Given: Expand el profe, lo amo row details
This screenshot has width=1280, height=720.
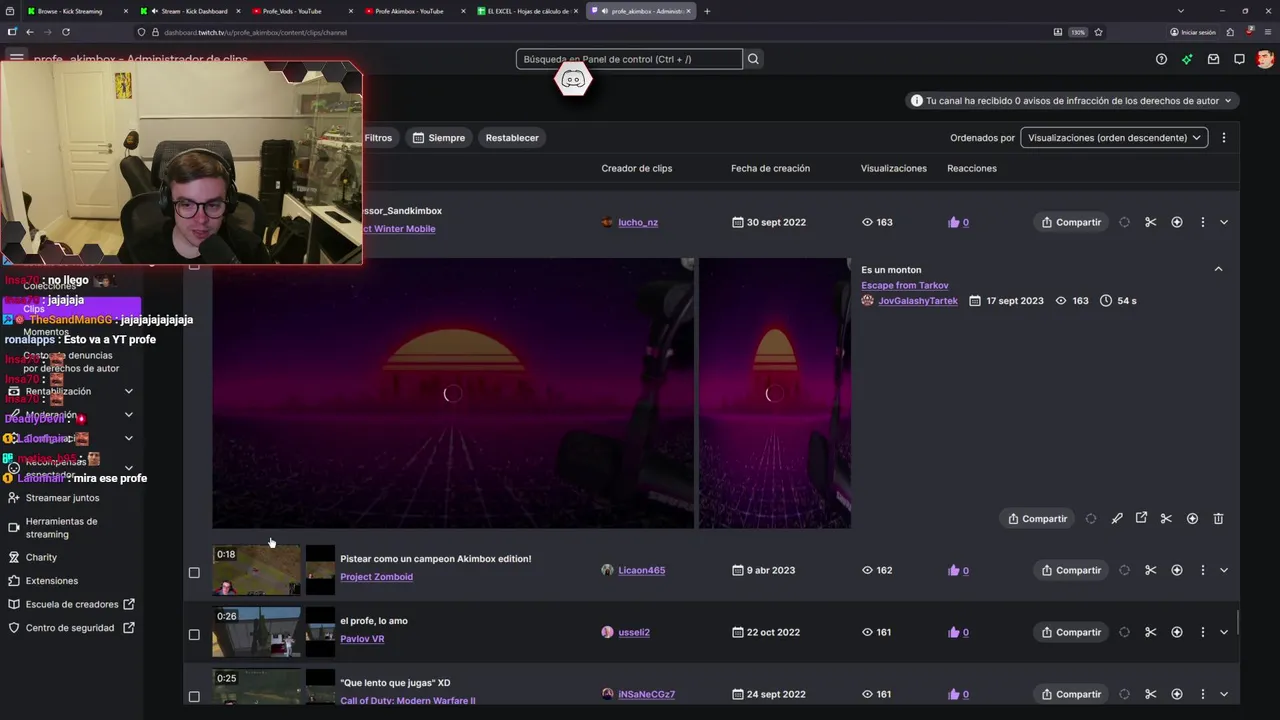Looking at the screenshot, I should pyautogui.click(x=1224, y=632).
